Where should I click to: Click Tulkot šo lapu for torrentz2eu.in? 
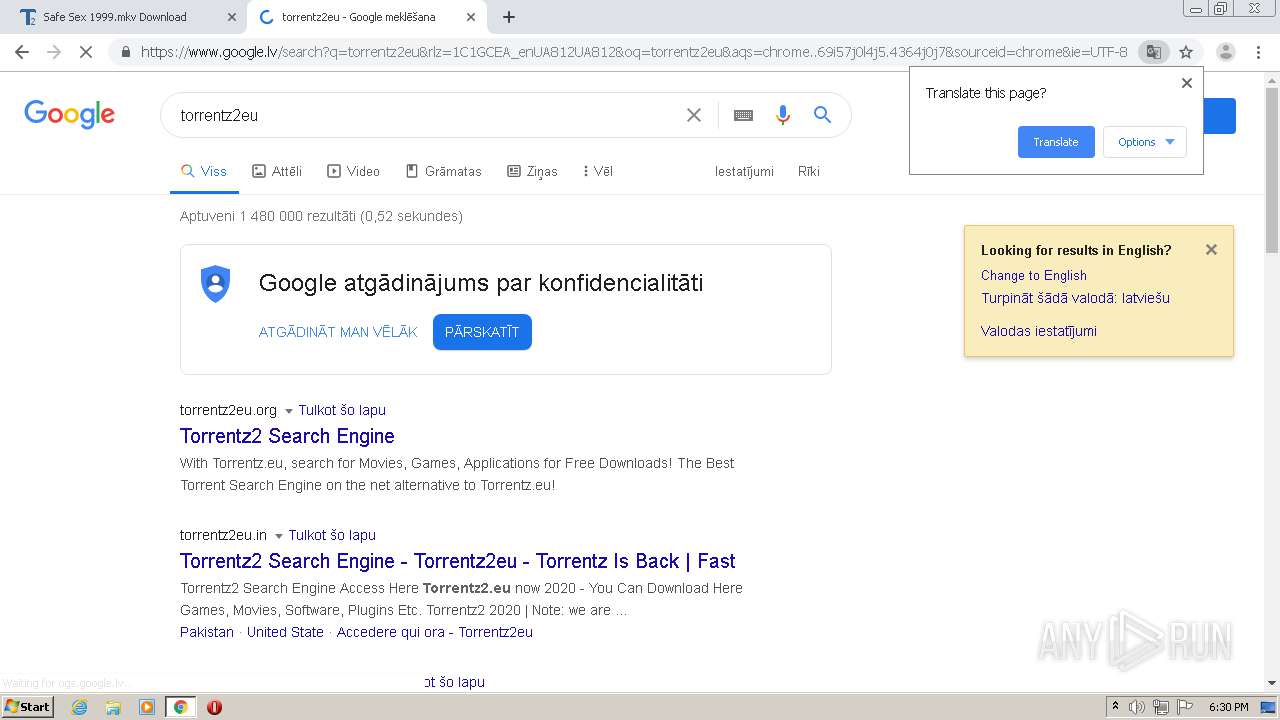(332, 535)
